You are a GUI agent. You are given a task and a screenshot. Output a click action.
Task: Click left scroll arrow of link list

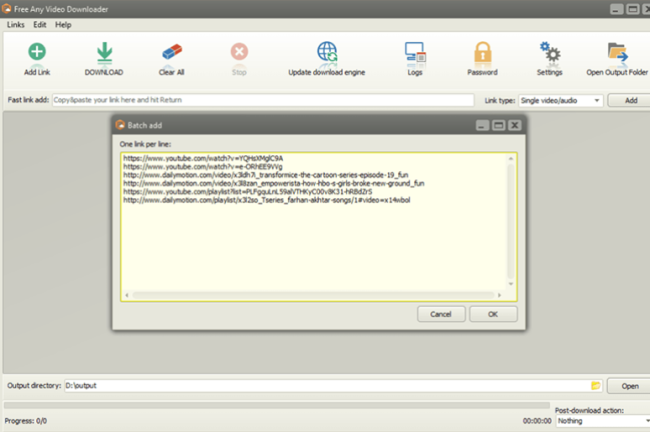(127, 295)
